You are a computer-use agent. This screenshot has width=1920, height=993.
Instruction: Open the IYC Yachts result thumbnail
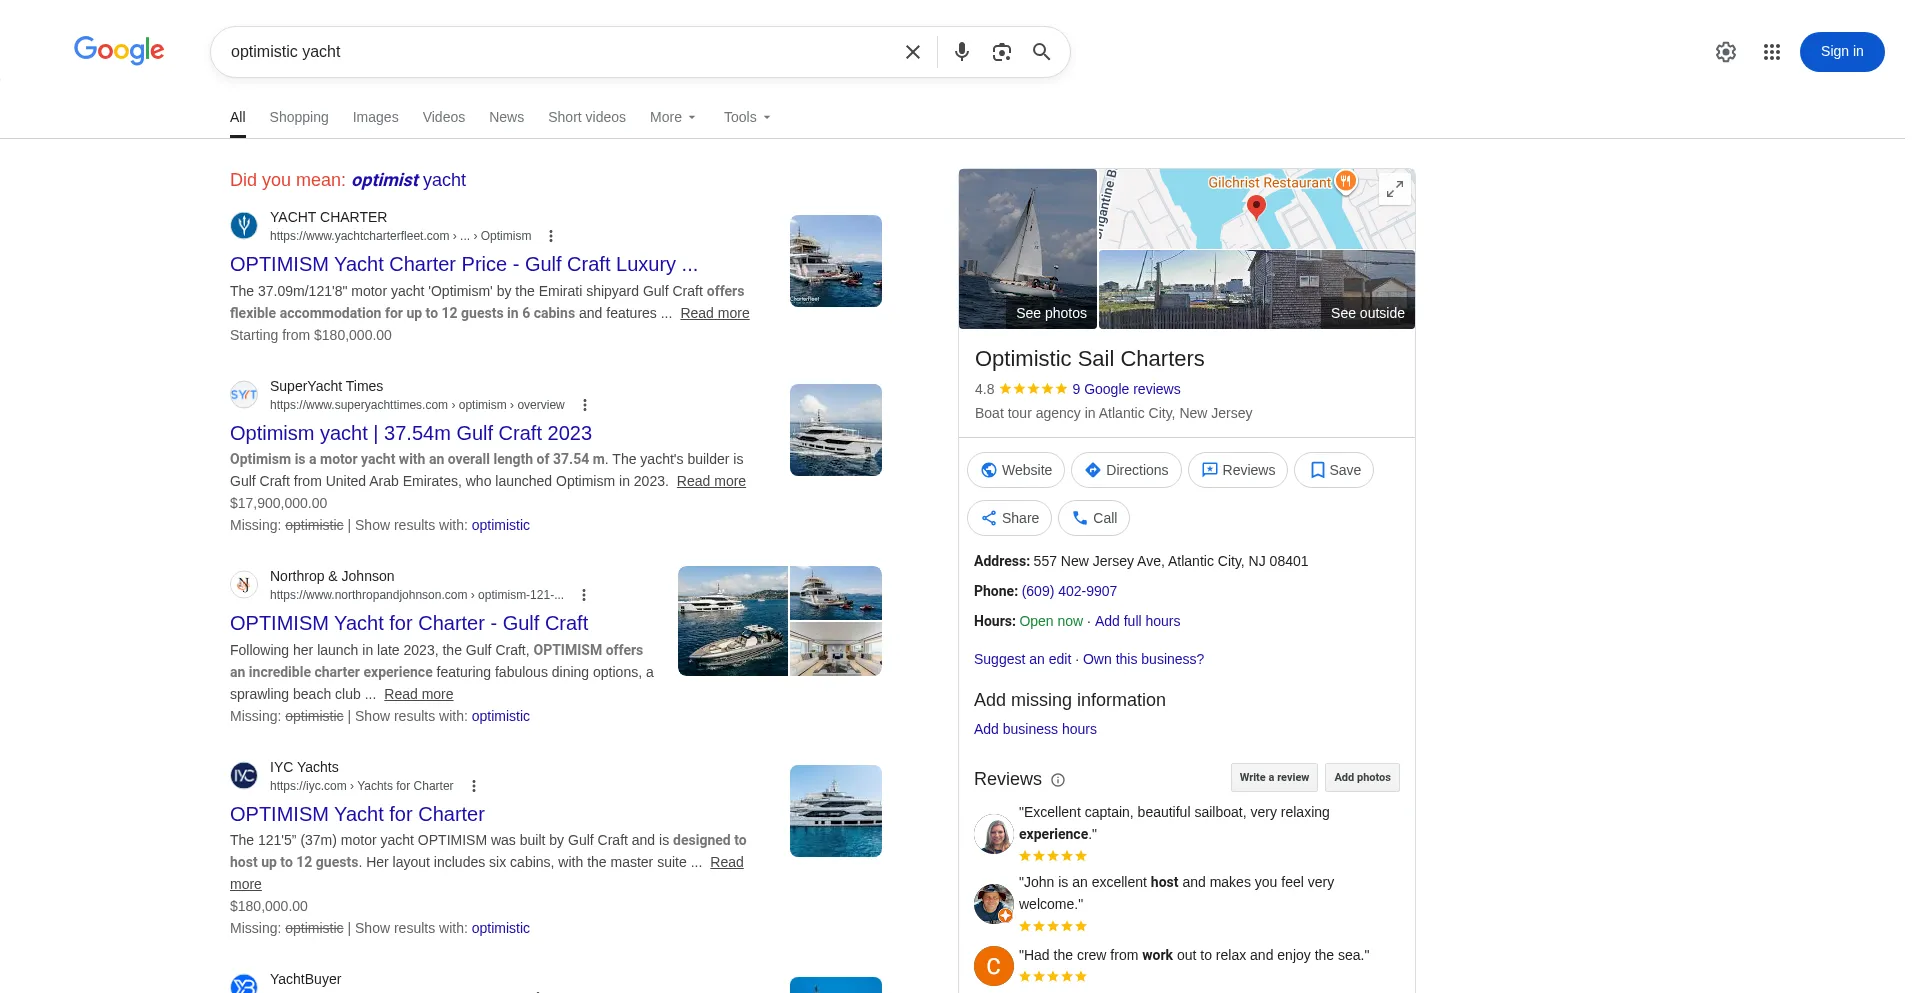[x=836, y=811]
